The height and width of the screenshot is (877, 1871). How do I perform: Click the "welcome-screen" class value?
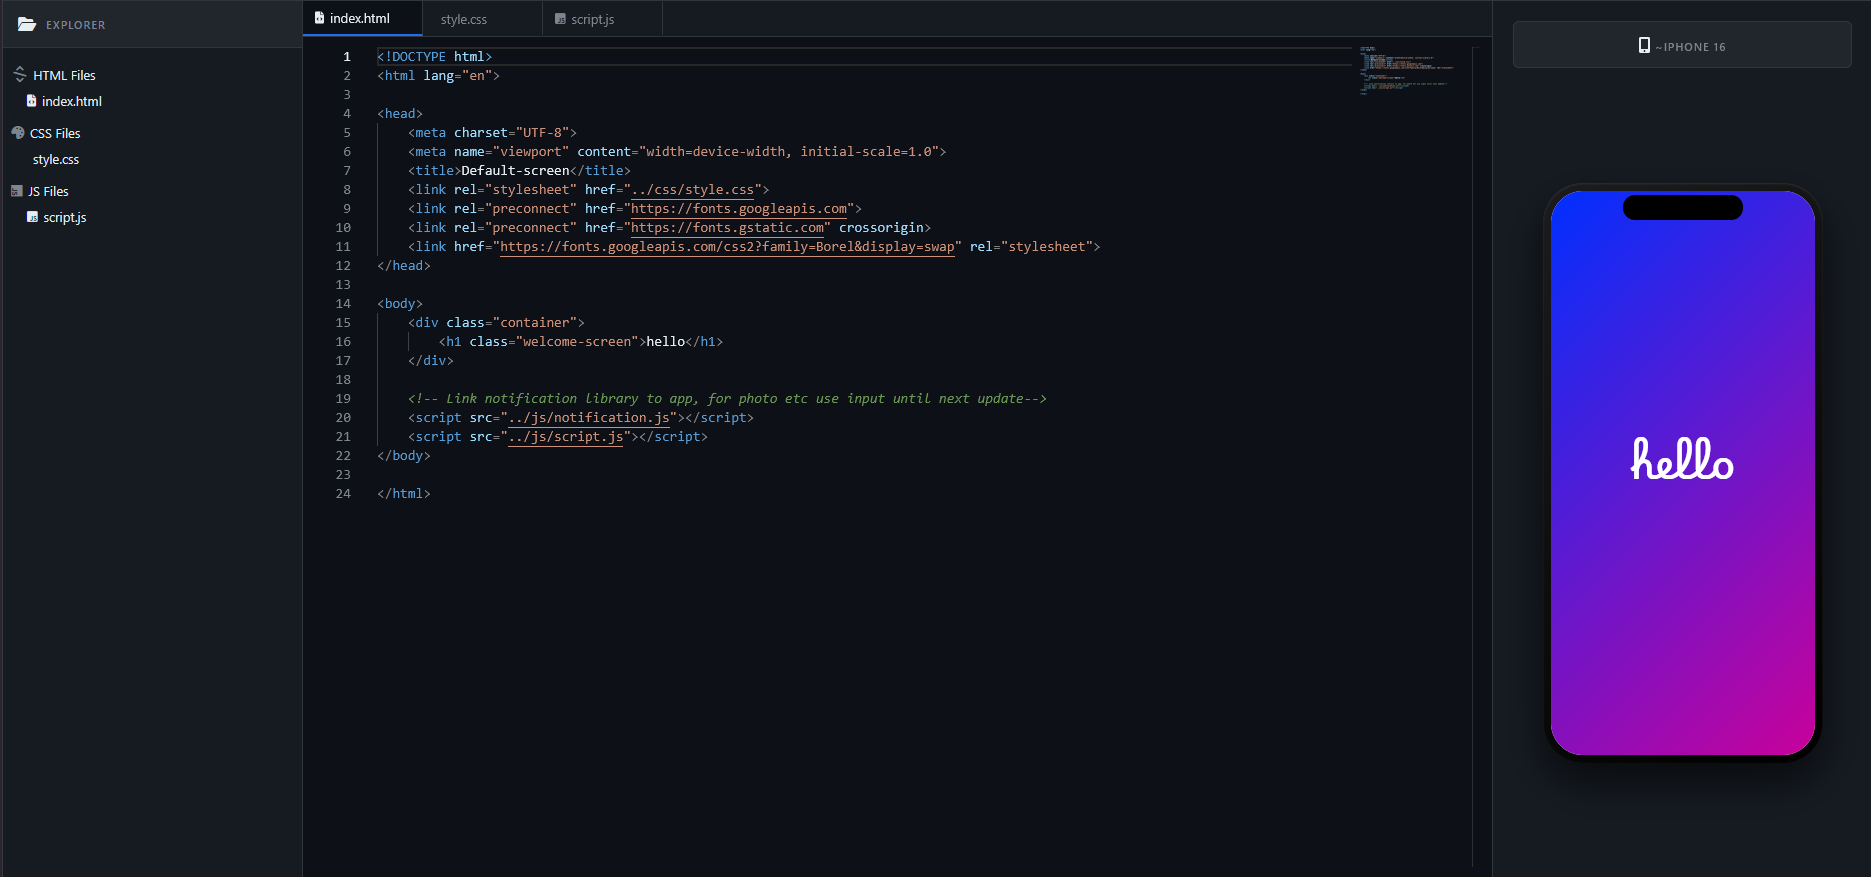[577, 341]
